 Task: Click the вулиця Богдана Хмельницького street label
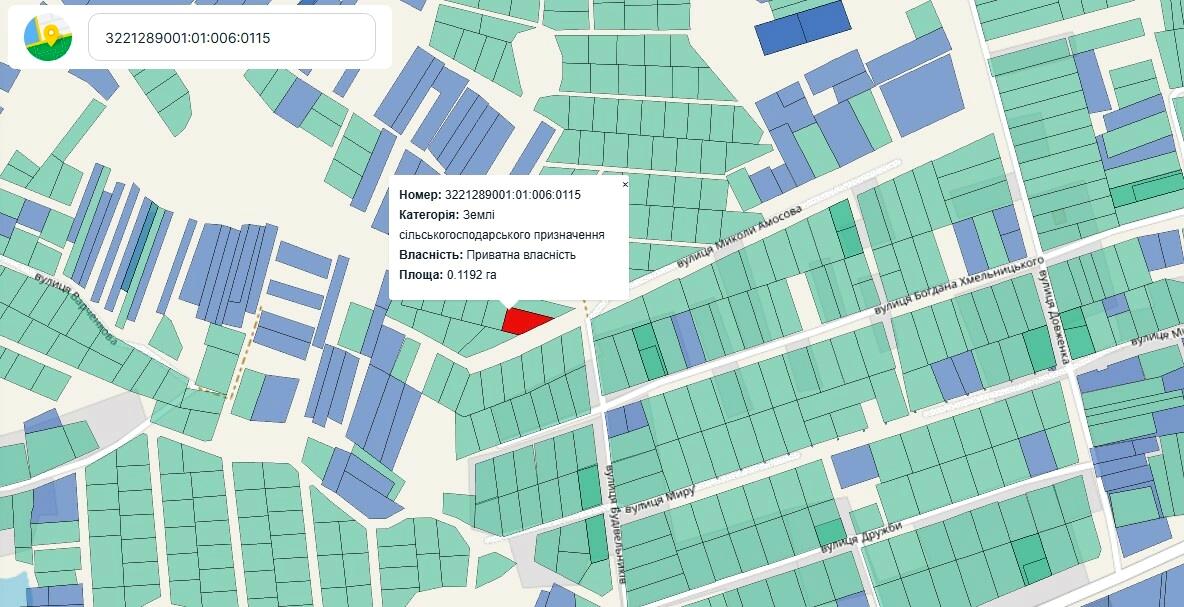click(x=957, y=288)
